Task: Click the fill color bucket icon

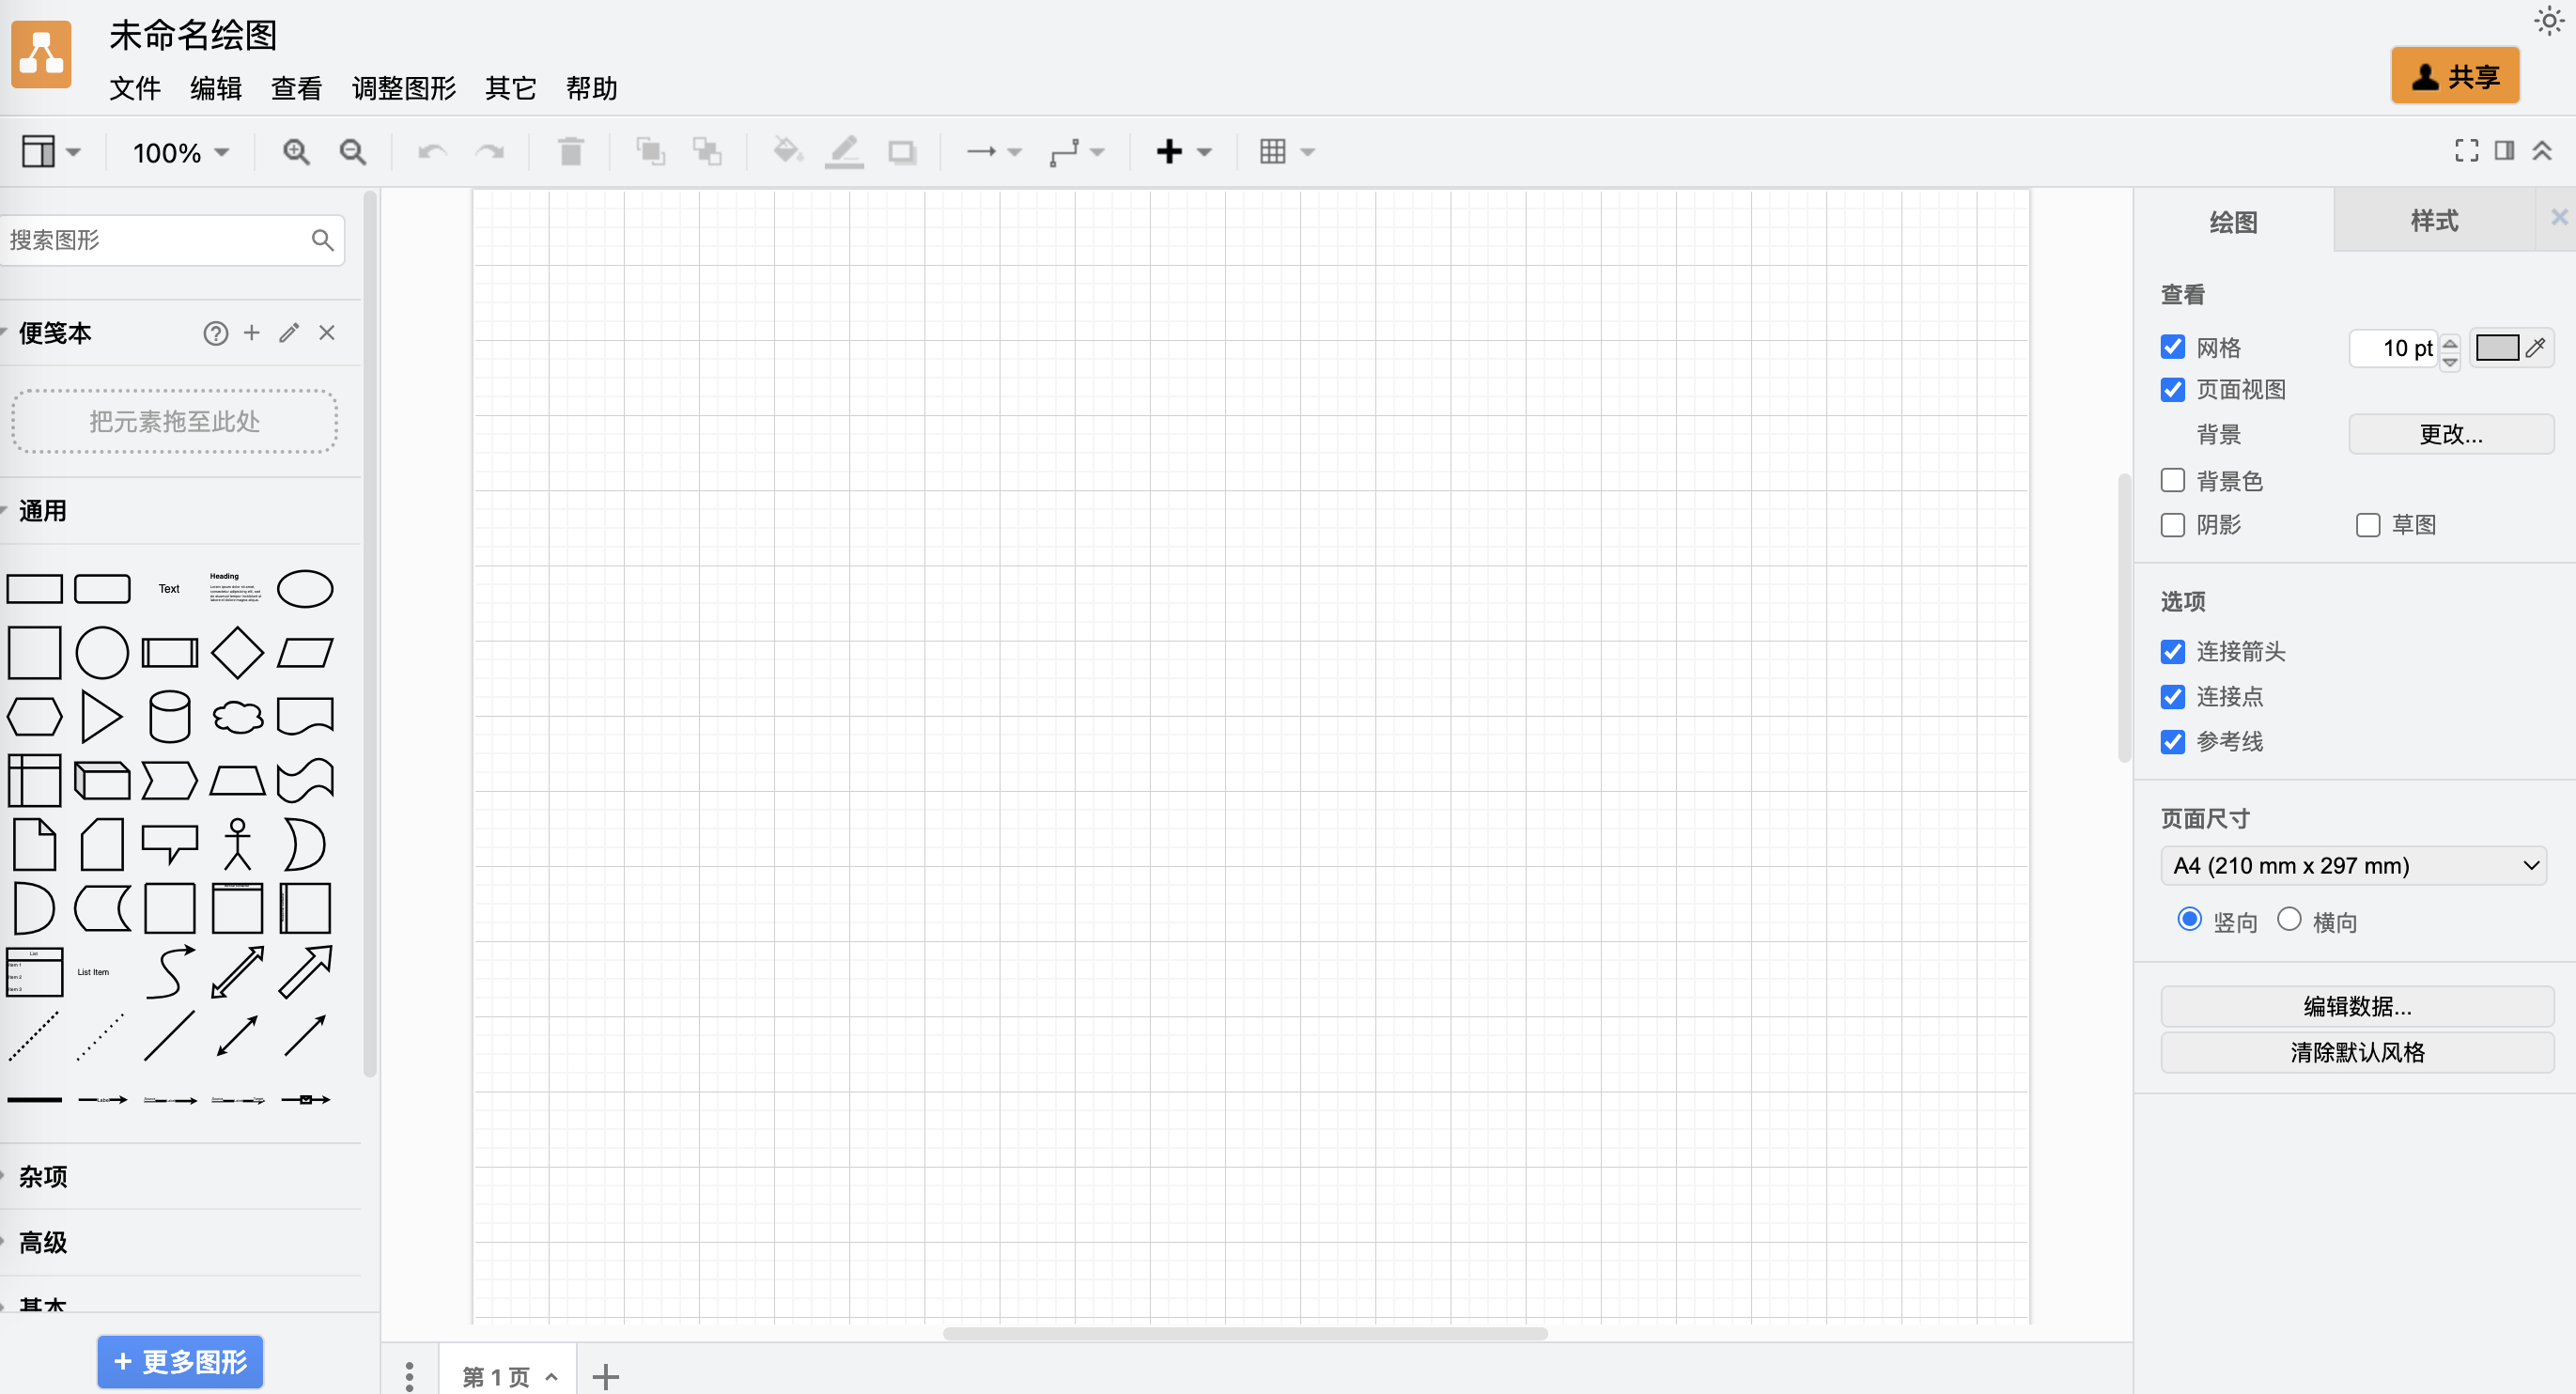Action: 787,152
